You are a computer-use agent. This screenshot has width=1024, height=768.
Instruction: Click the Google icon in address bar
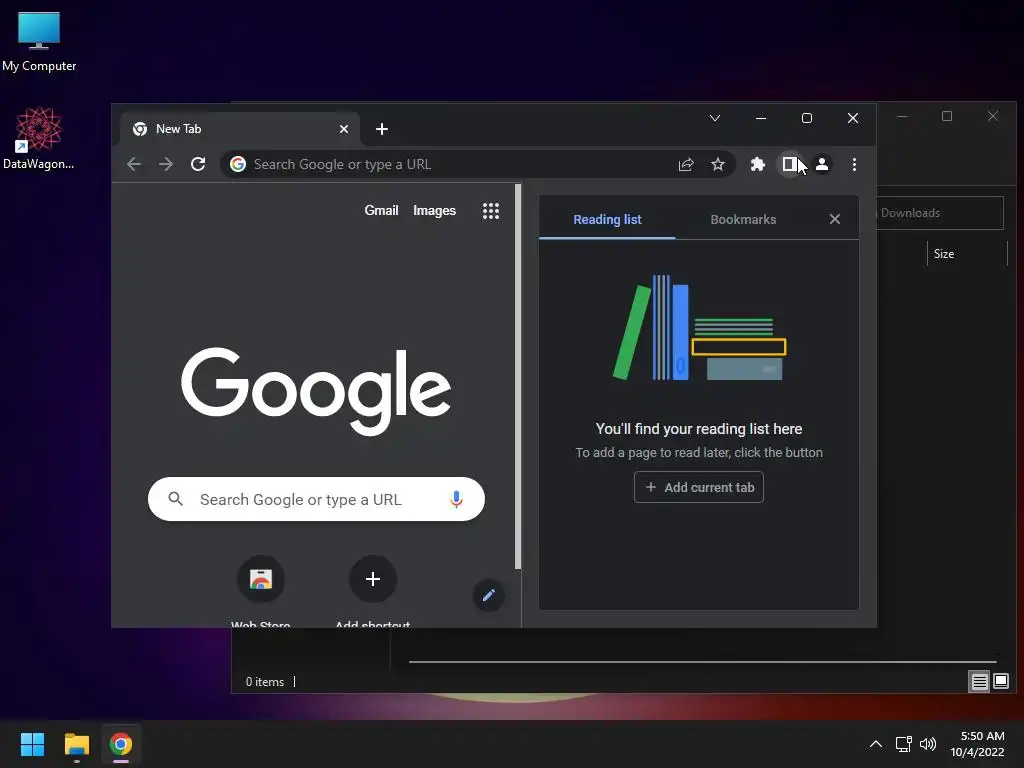click(x=238, y=165)
